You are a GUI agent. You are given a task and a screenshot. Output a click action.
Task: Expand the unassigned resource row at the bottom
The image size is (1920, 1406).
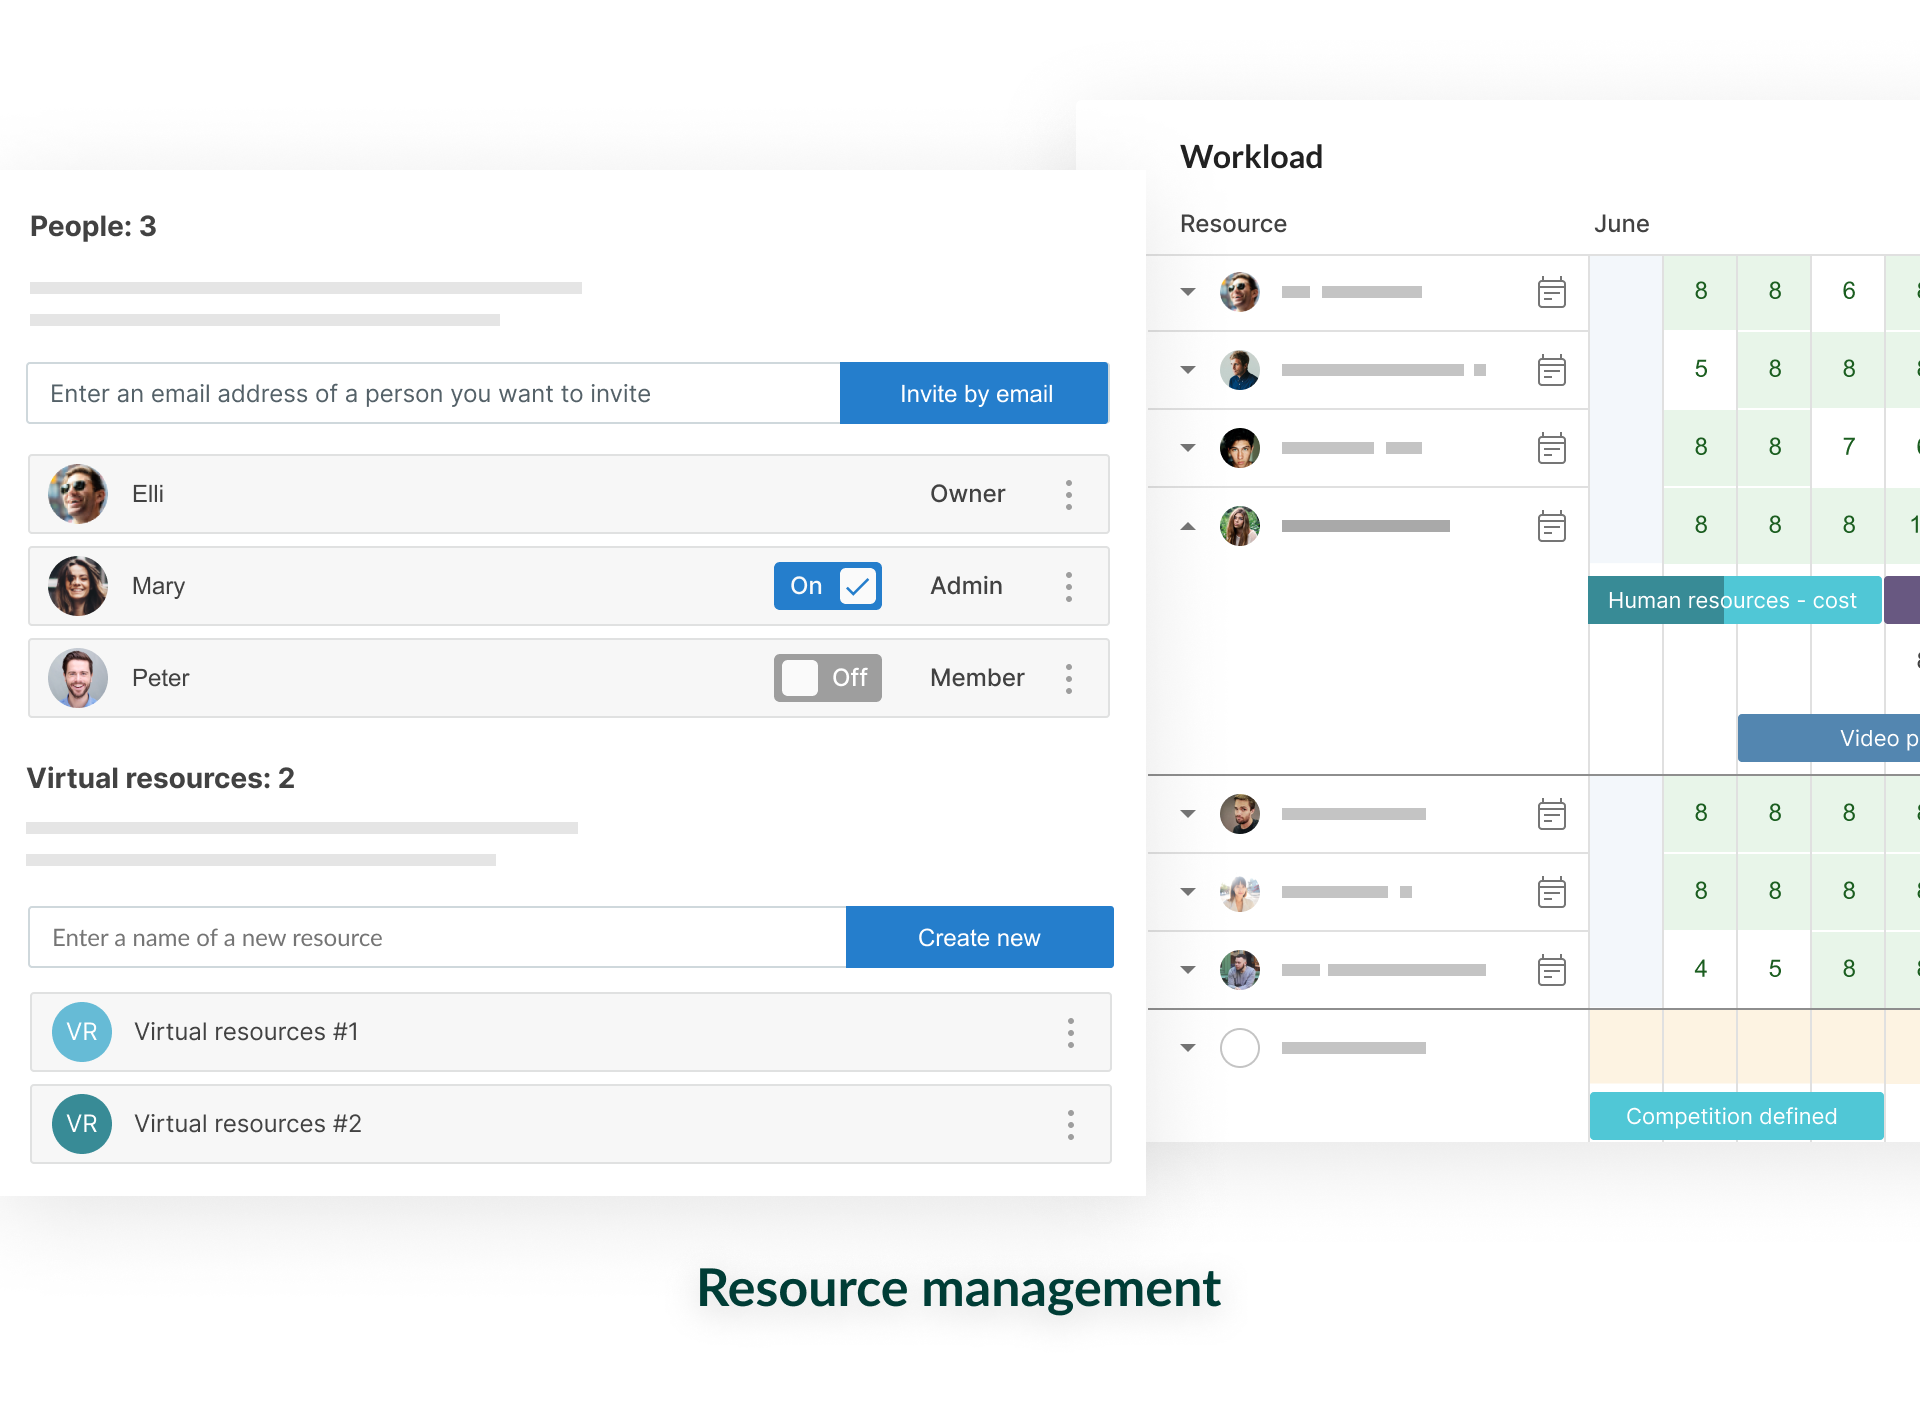point(1188,1048)
